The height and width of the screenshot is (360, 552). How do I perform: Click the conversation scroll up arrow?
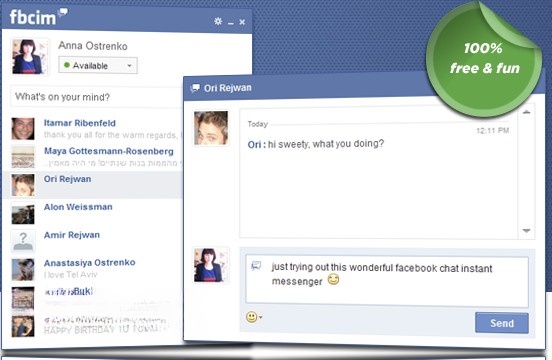pyautogui.click(x=526, y=112)
